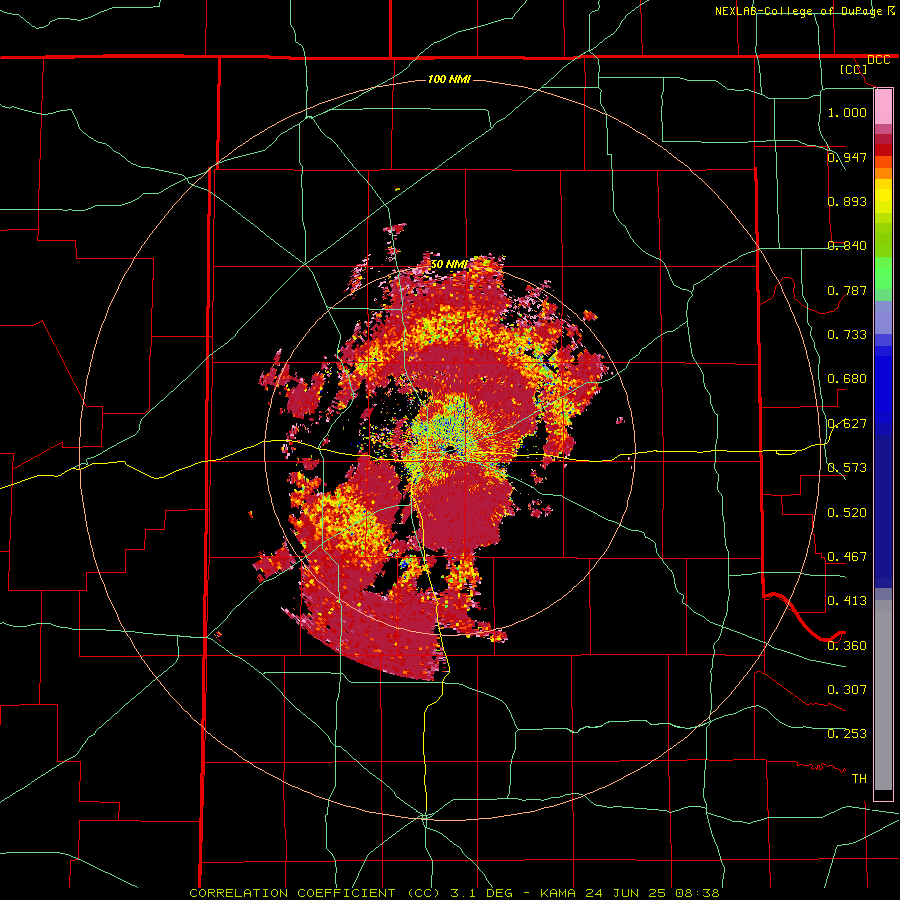Click the 1.000 legend value
The width and height of the screenshot is (900, 900).
point(847,112)
